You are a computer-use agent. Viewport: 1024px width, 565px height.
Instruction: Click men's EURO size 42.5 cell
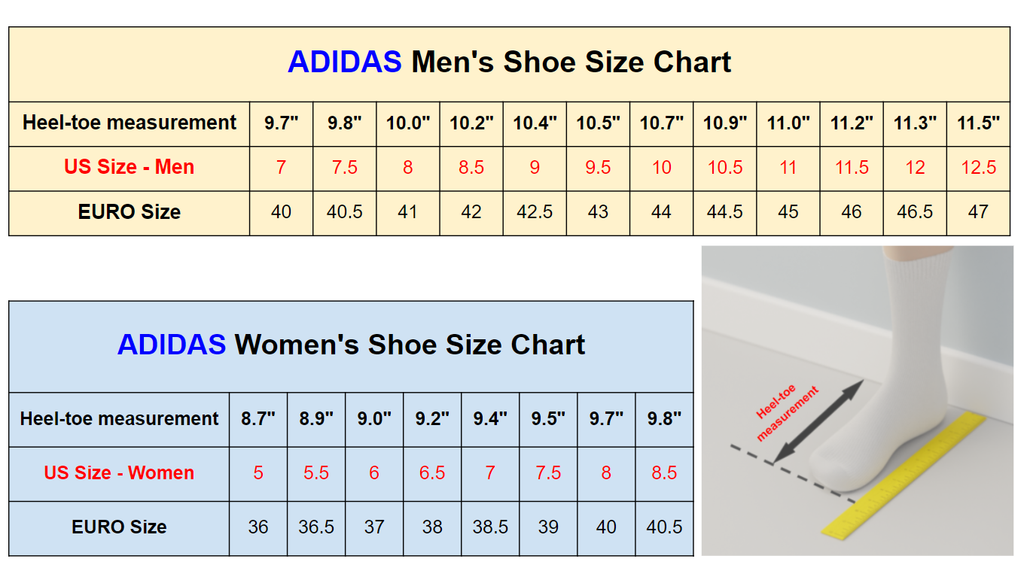[534, 212]
